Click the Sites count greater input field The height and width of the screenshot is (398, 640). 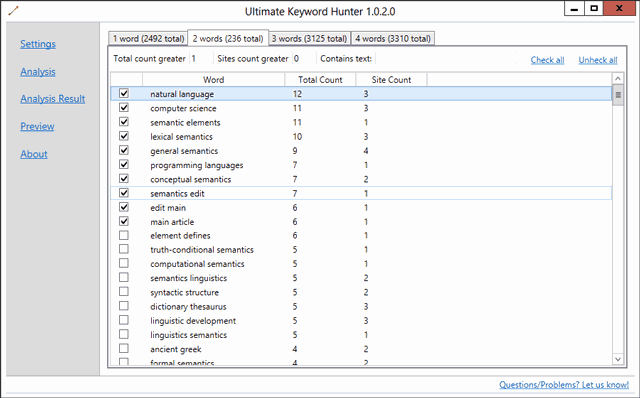304,59
